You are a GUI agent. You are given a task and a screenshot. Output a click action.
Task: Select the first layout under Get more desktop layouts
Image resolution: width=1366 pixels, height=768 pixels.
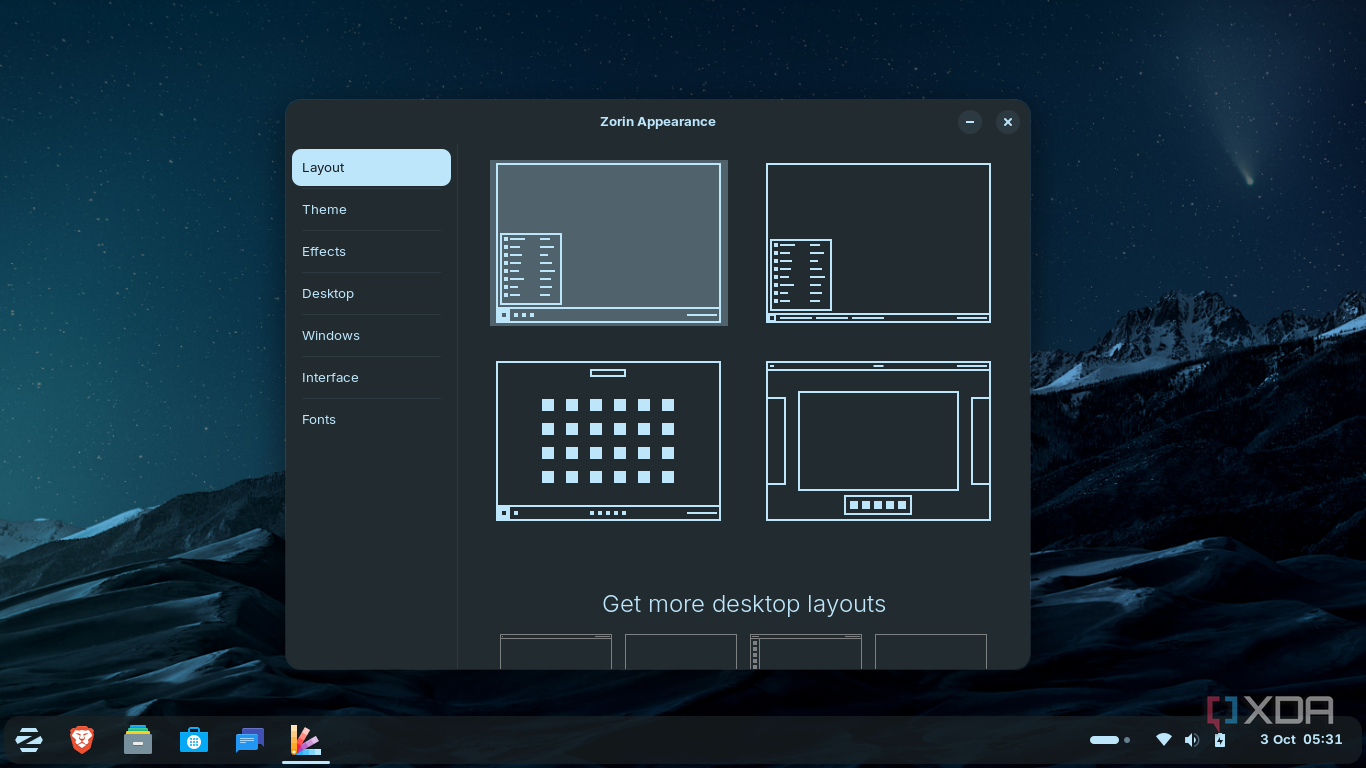pos(555,652)
